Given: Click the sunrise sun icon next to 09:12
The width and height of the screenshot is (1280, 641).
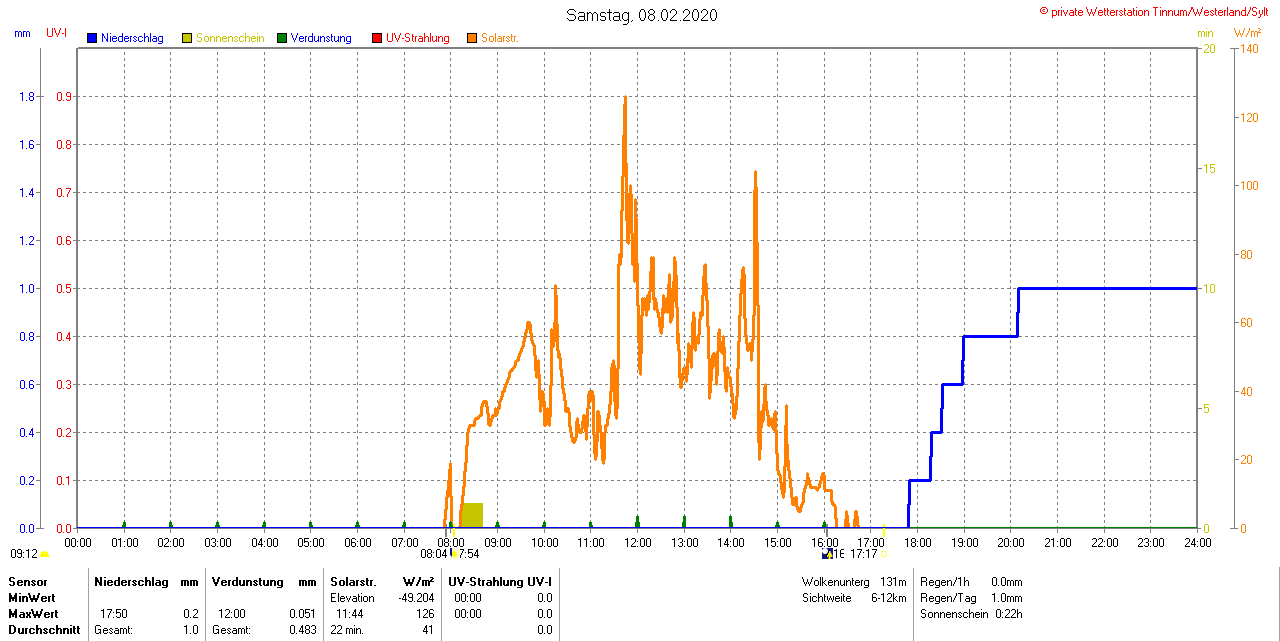Looking at the screenshot, I should 45,554.
